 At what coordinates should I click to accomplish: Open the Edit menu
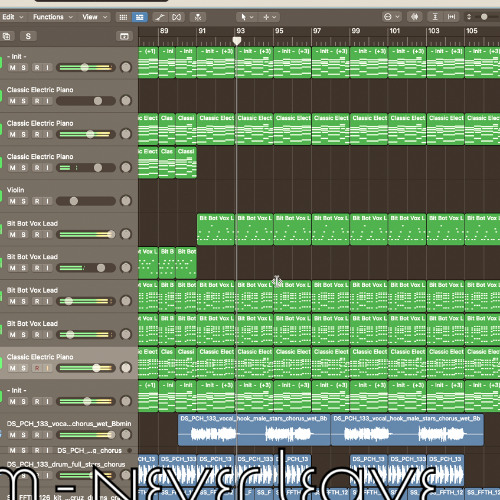(12, 17)
